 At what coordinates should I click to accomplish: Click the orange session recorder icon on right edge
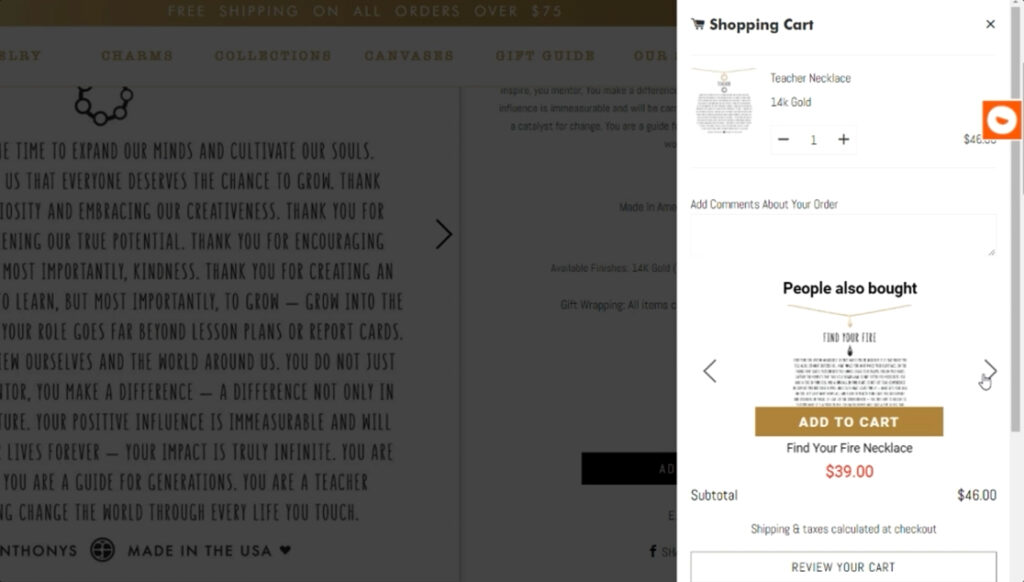[1000, 119]
